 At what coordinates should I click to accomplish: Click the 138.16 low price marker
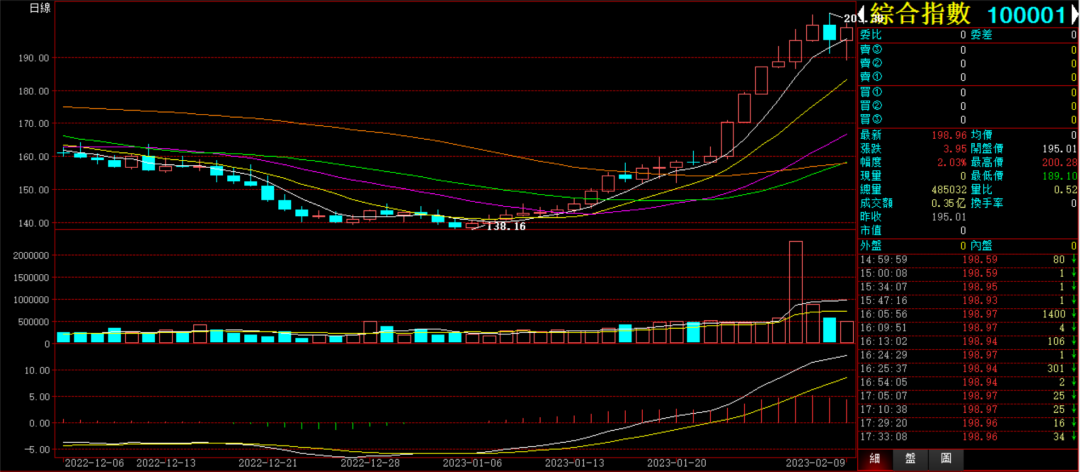505,227
